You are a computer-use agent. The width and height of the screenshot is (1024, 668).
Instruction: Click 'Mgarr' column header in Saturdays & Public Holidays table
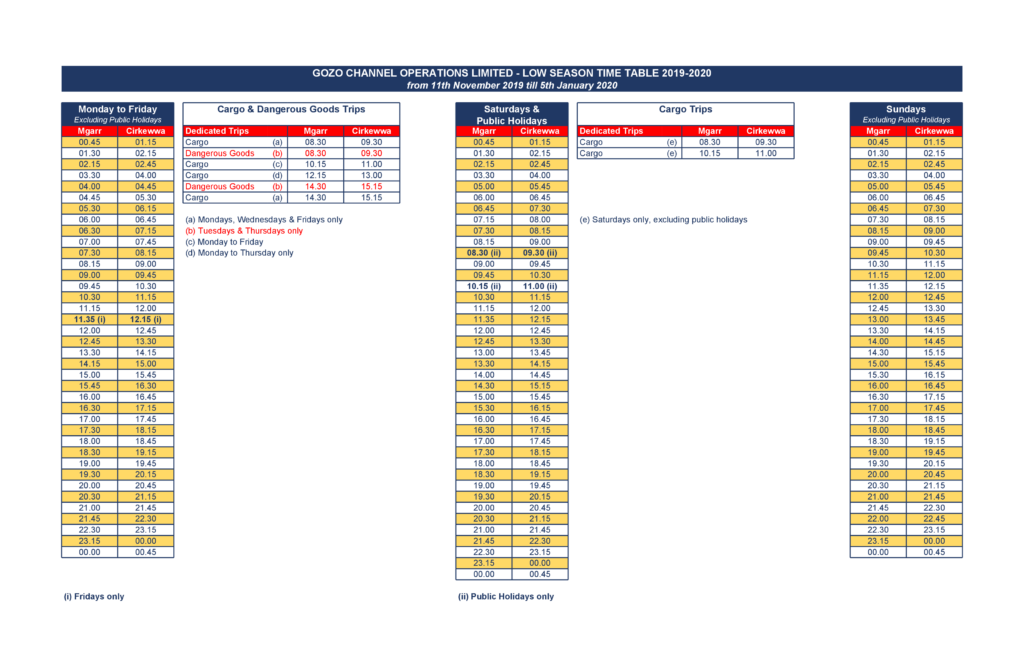[x=484, y=131]
